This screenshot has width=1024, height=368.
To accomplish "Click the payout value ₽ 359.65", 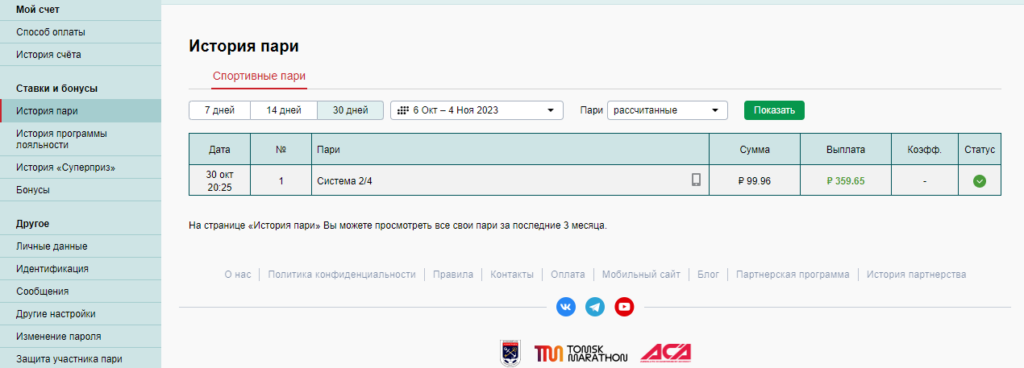I will coord(845,181).
